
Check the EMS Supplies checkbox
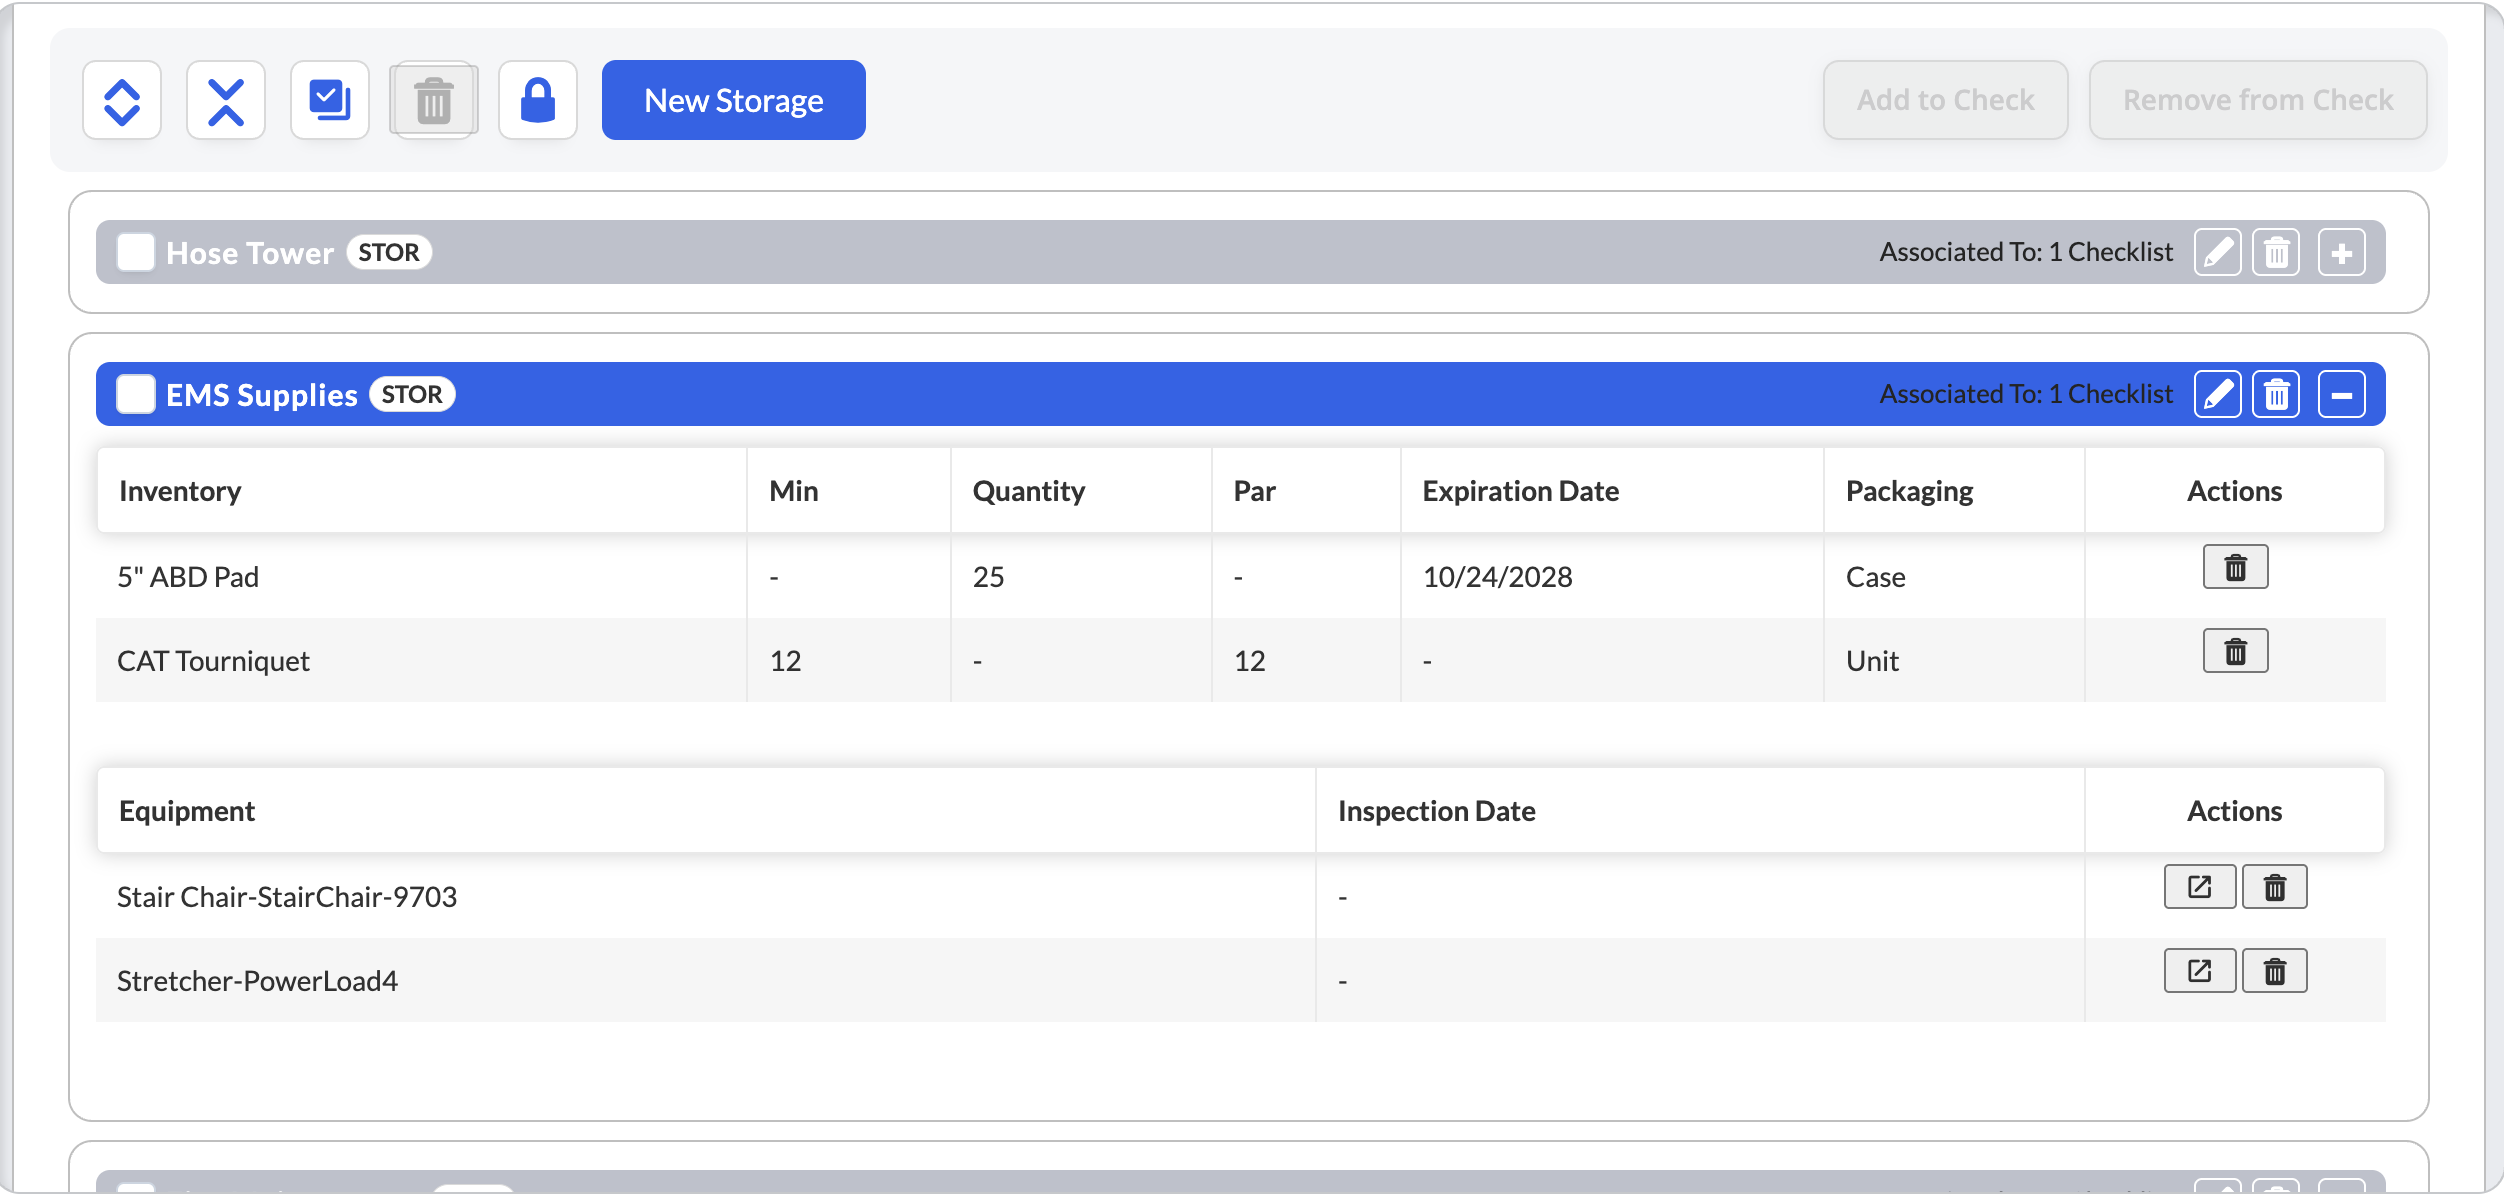136,394
